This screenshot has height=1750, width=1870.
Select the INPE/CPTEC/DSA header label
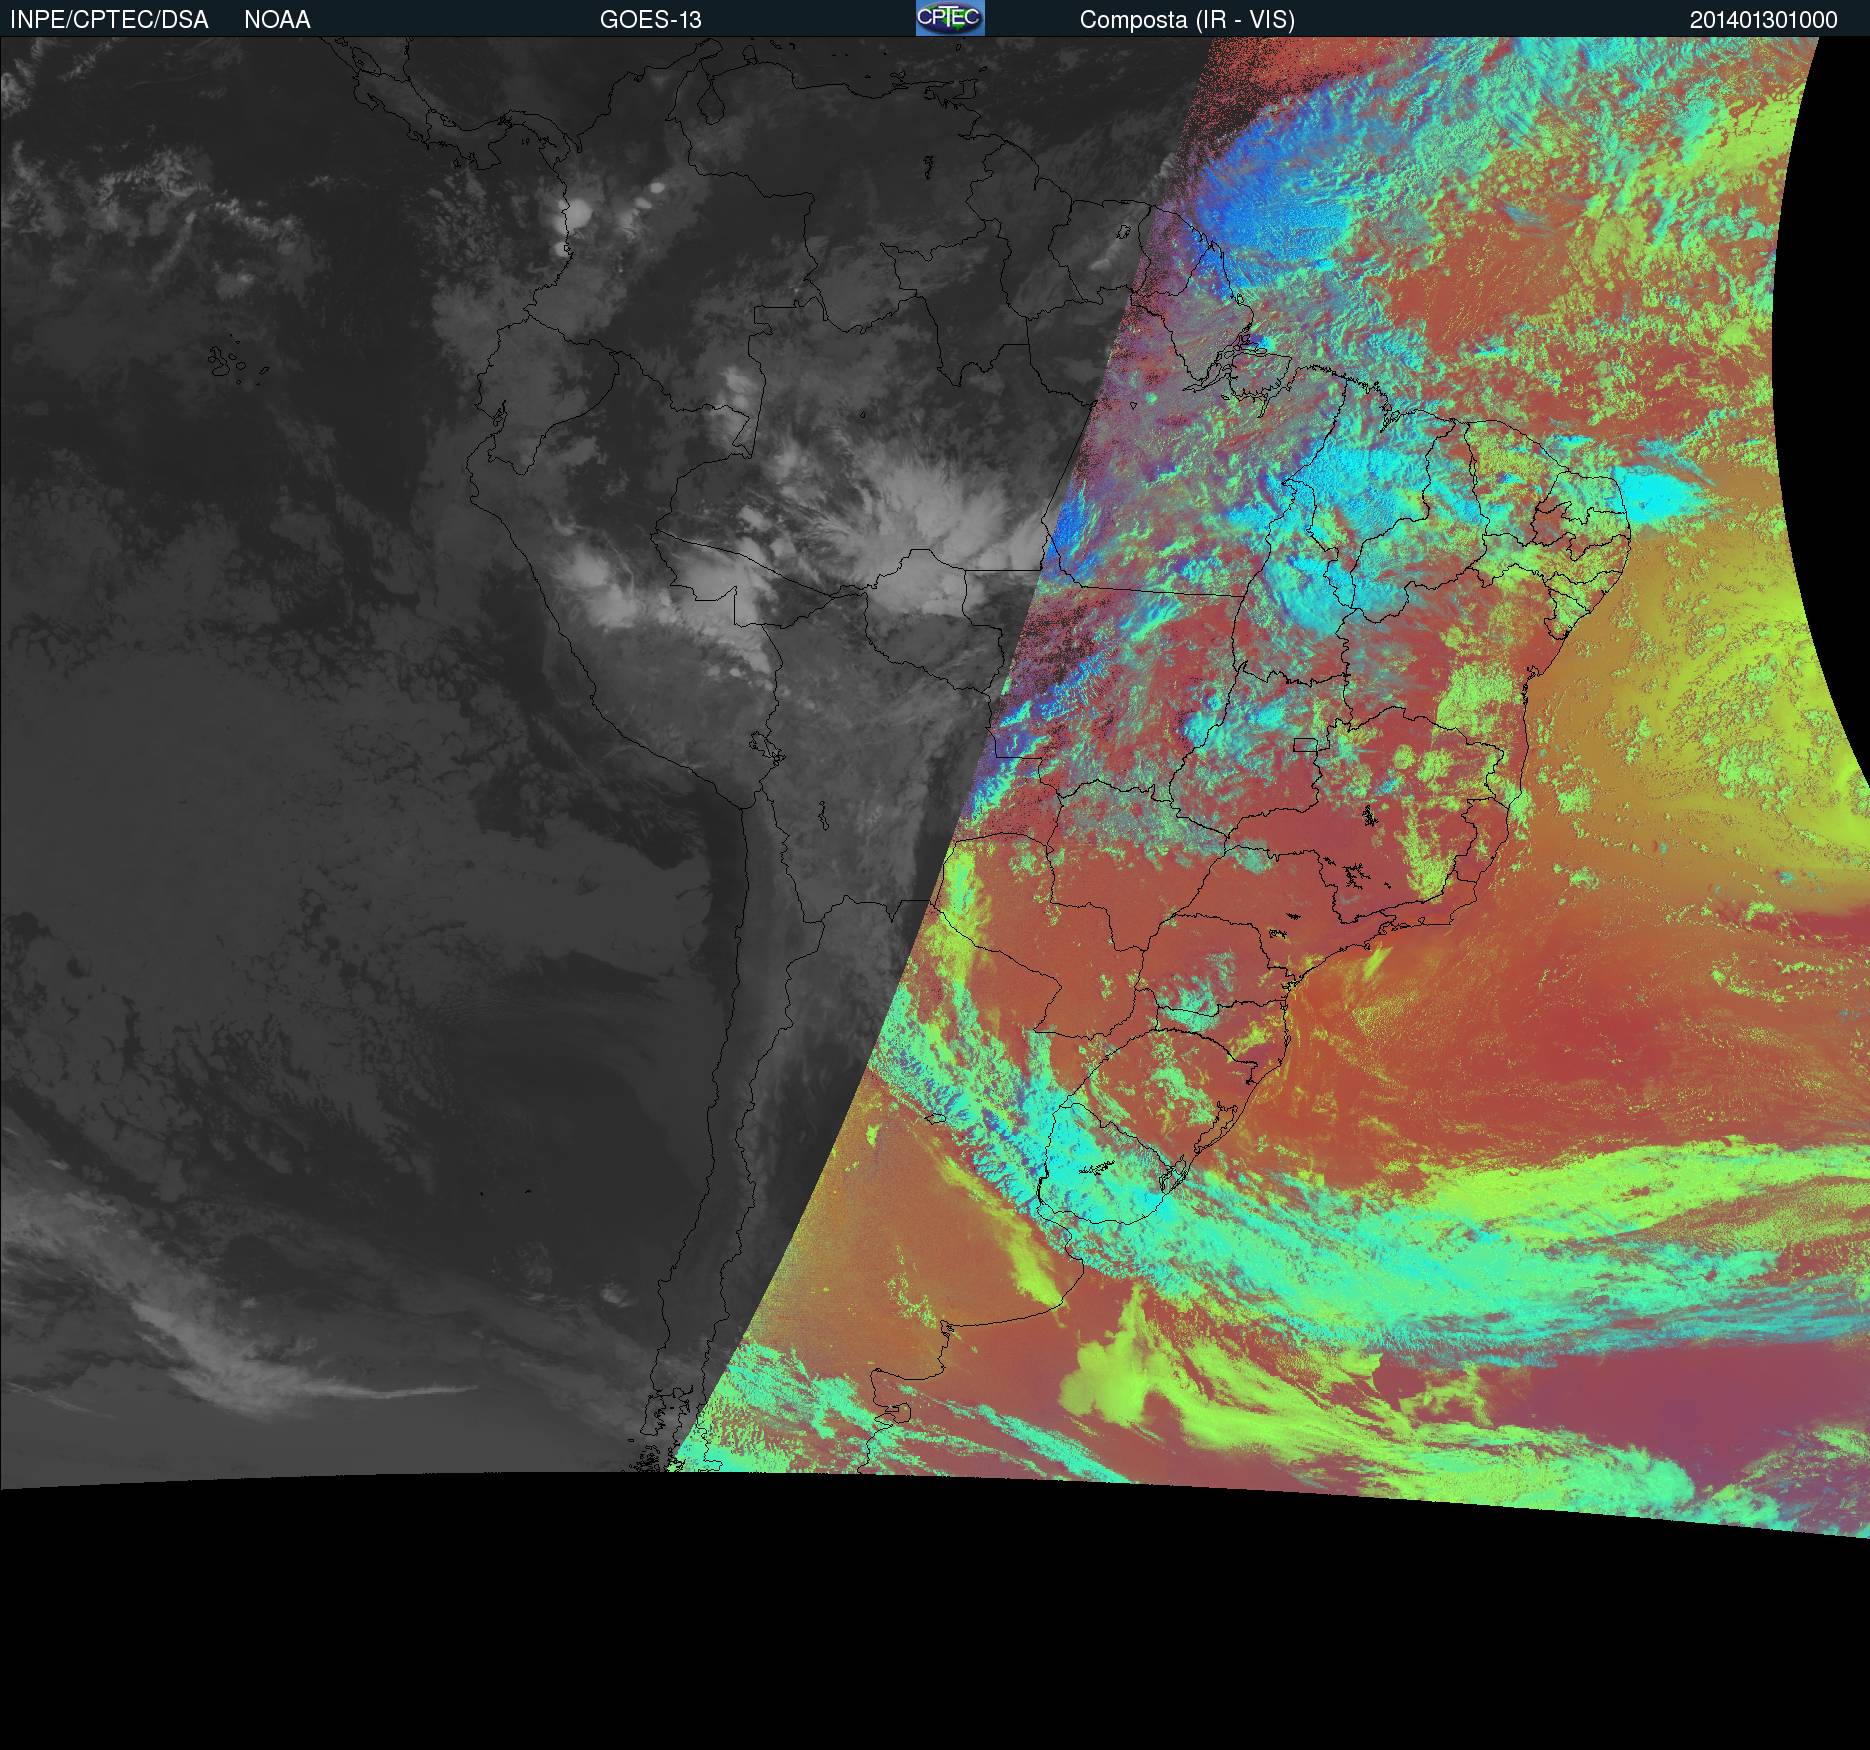pos(109,20)
